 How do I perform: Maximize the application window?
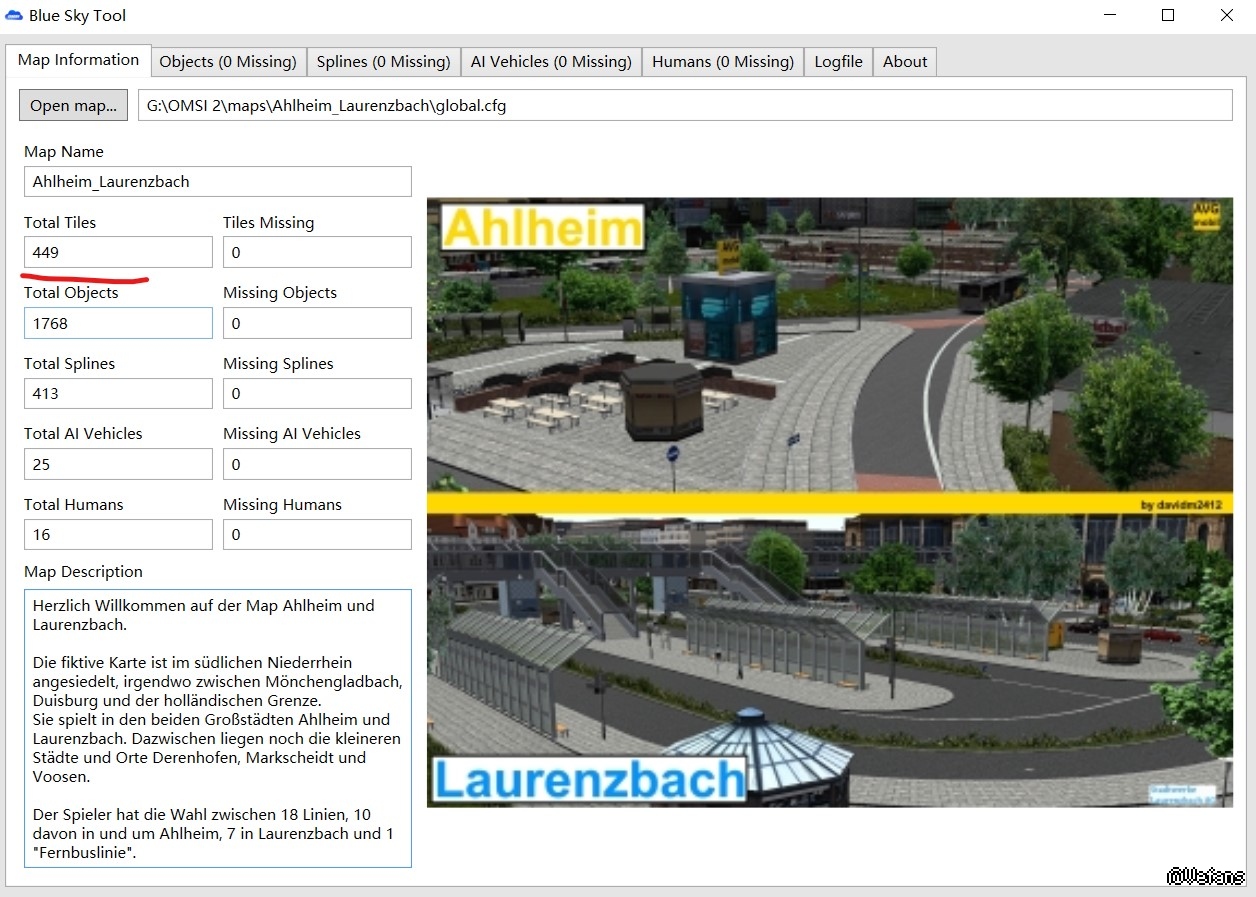click(1168, 16)
